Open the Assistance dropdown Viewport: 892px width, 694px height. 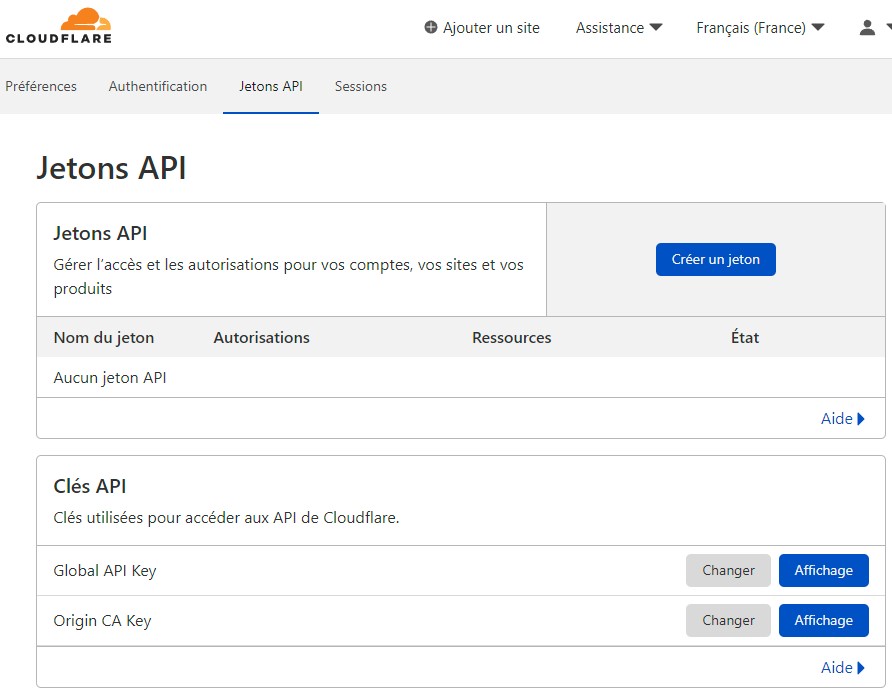(x=618, y=28)
